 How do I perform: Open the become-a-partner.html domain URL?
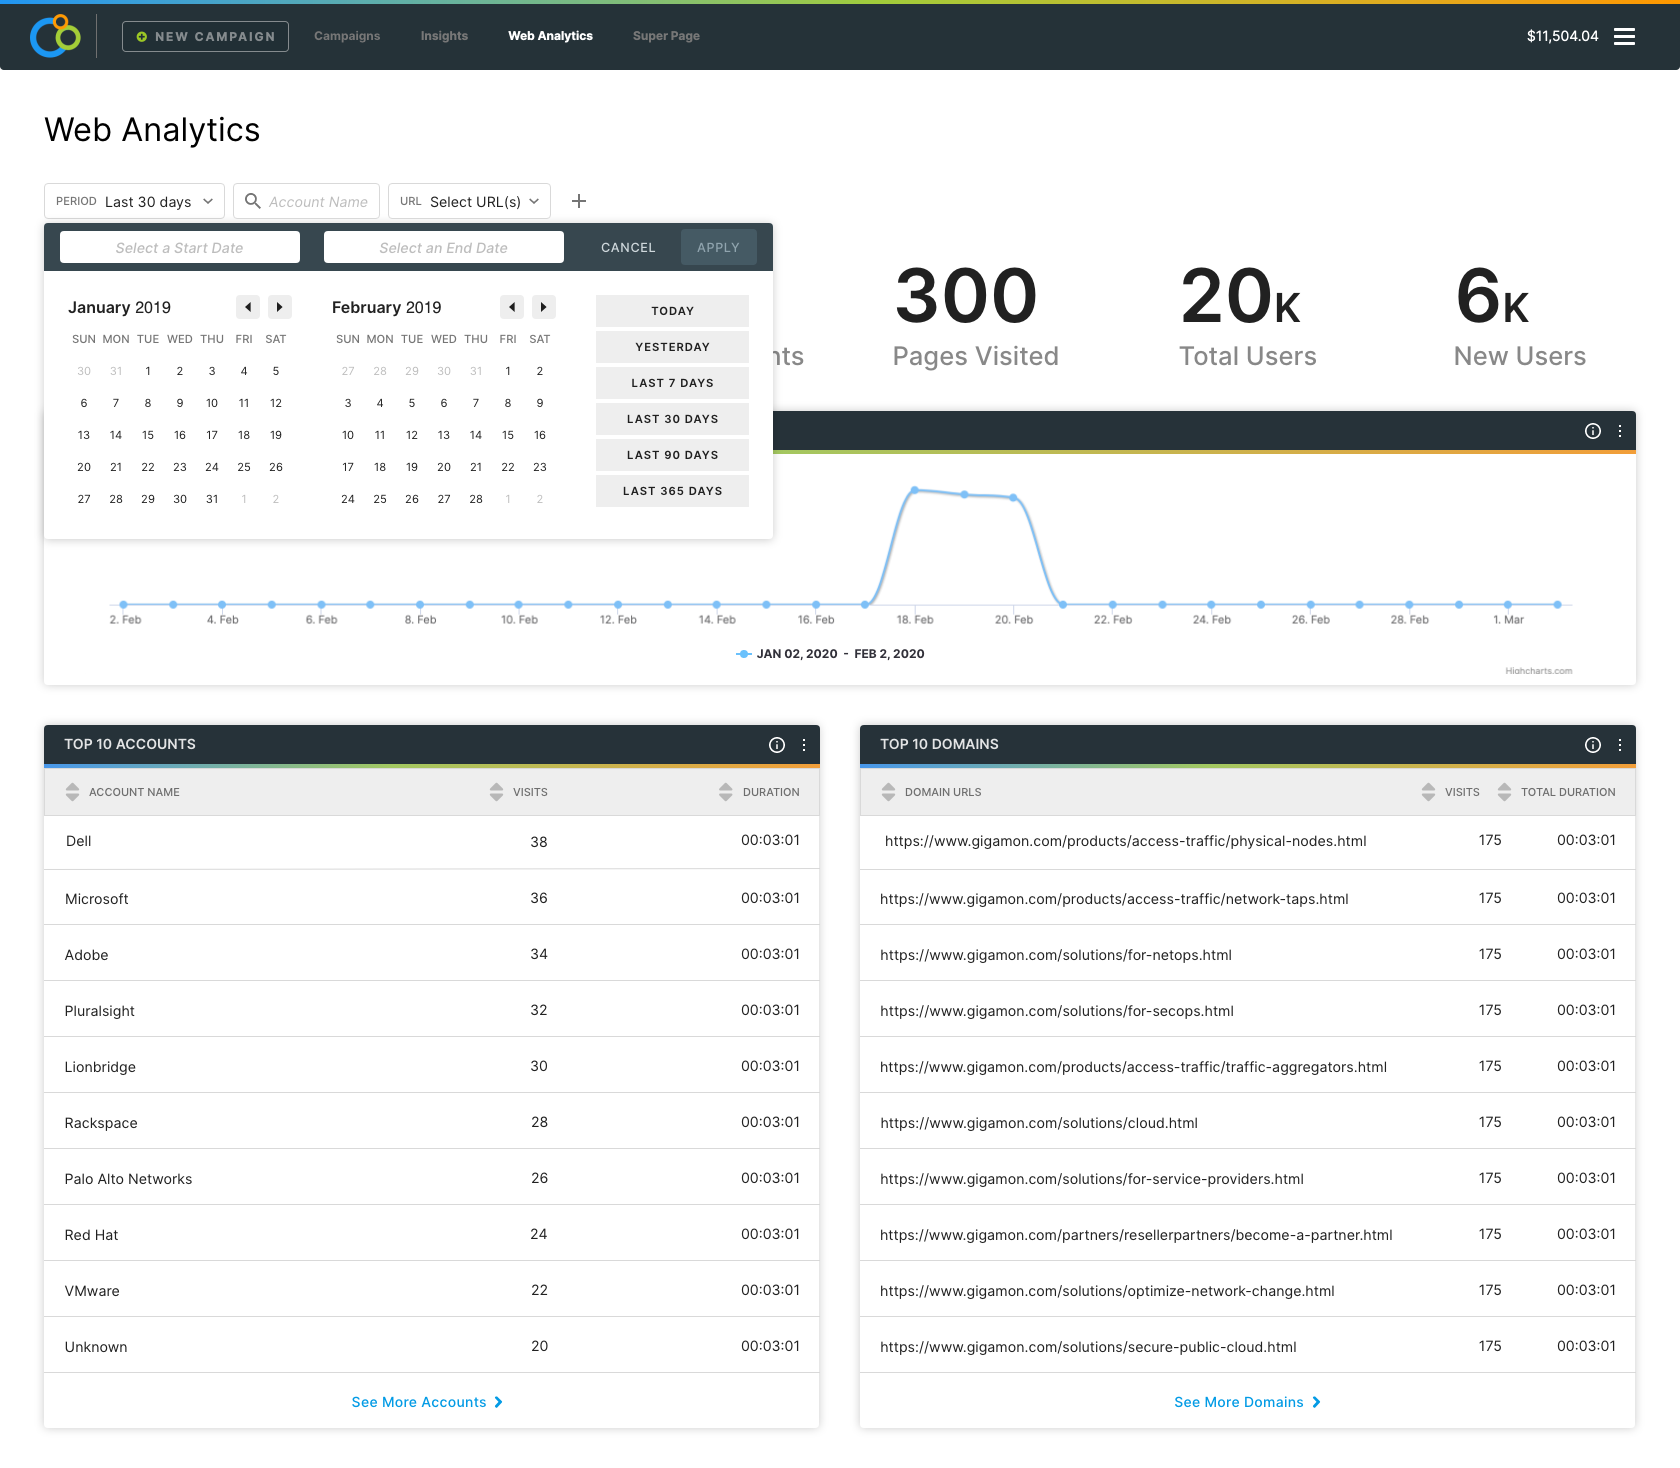point(1136,1235)
